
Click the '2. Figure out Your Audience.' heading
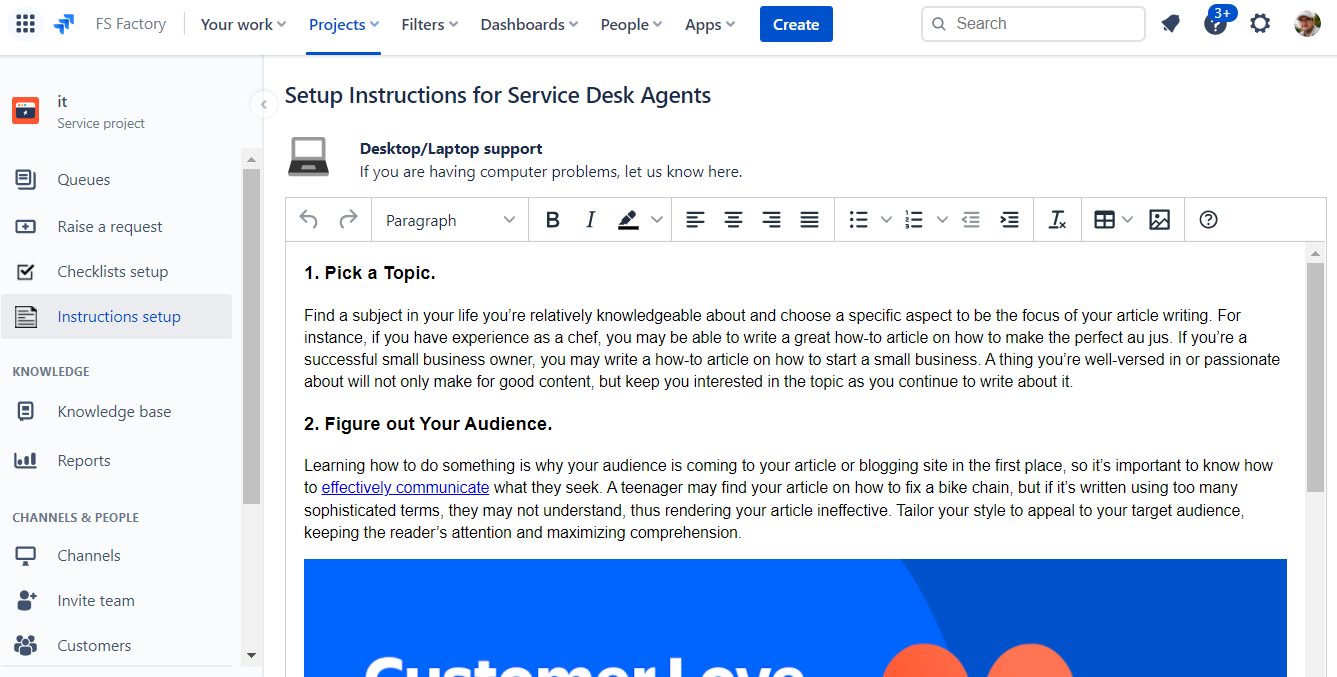[x=428, y=424]
